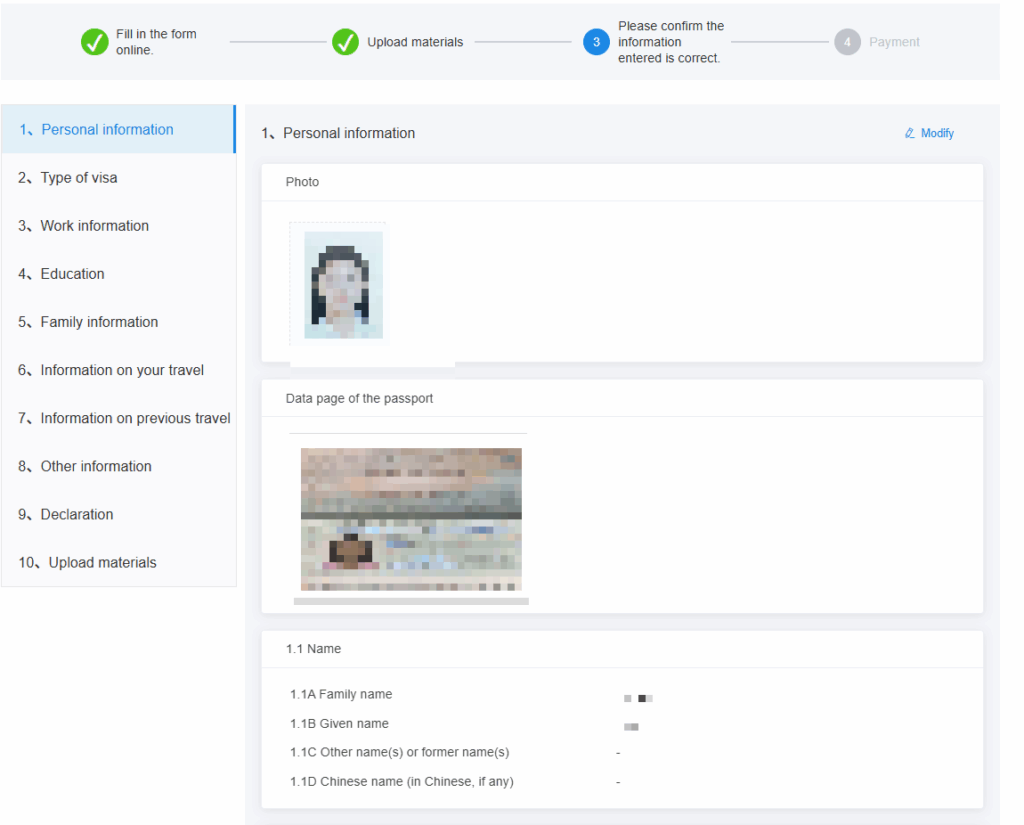
Task: Select Information on previous travel
Action: [x=135, y=418]
